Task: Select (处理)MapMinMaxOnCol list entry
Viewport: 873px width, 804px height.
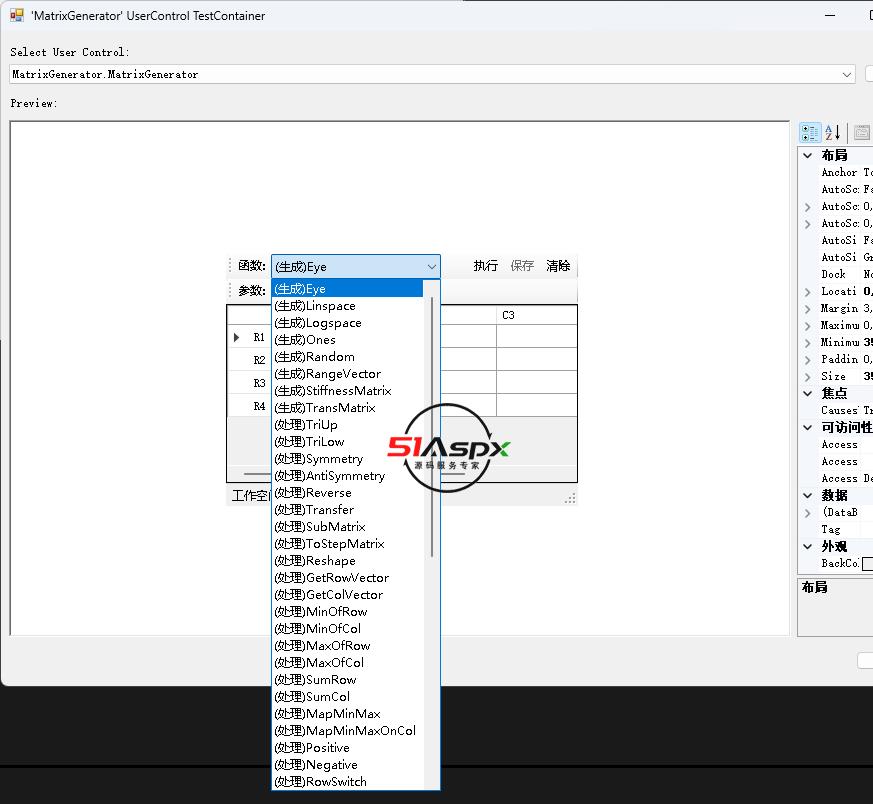Action: pyautogui.click(x=345, y=731)
